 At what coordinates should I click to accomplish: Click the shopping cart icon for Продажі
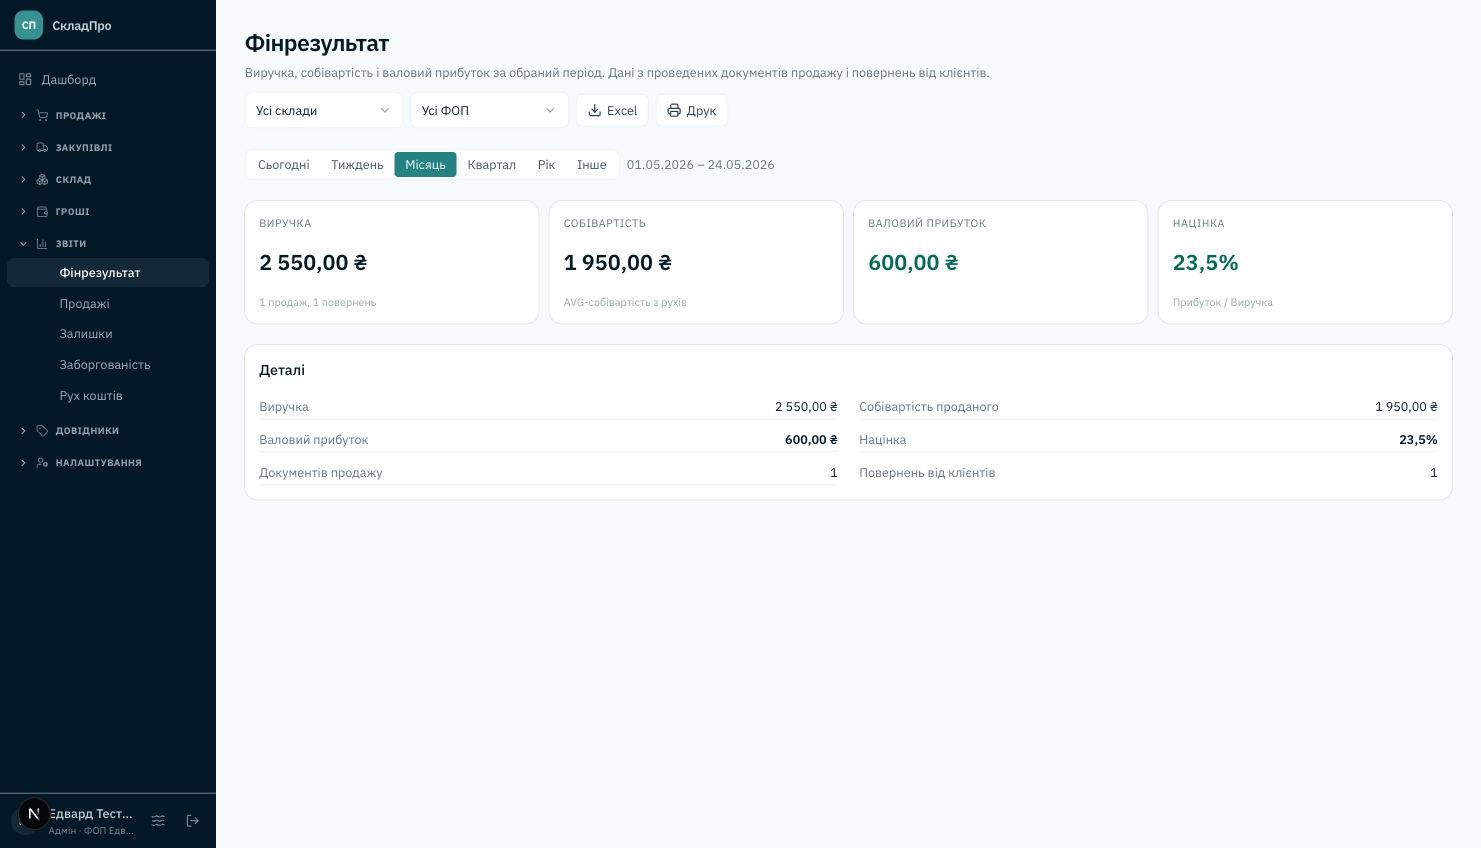[42, 115]
